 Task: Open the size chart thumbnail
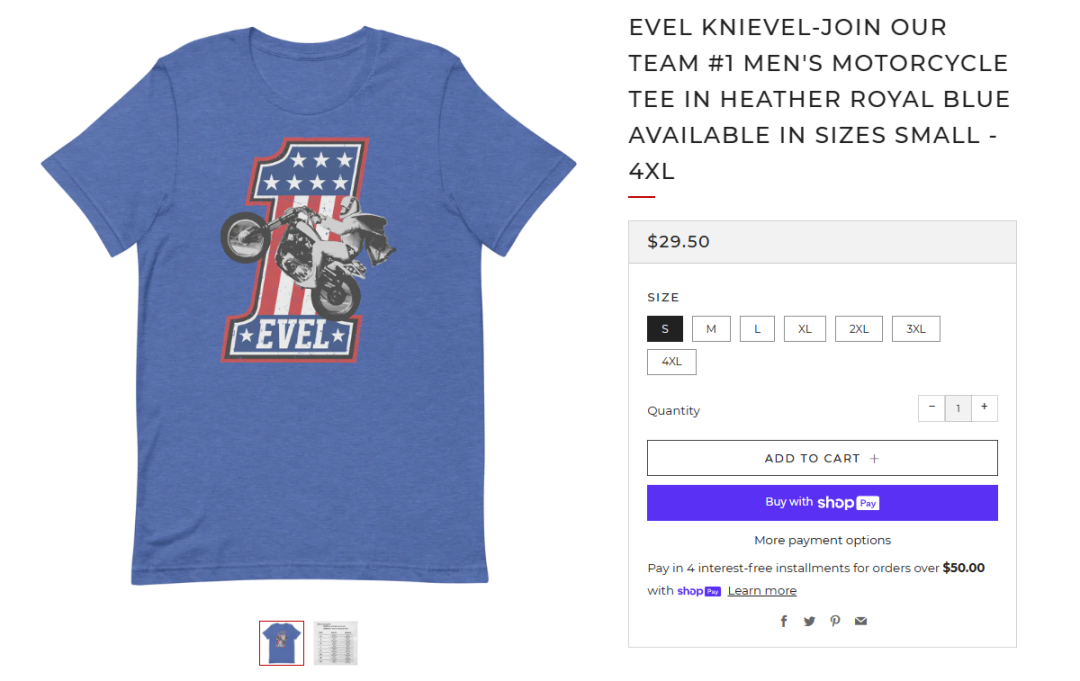tap(335, 643)
